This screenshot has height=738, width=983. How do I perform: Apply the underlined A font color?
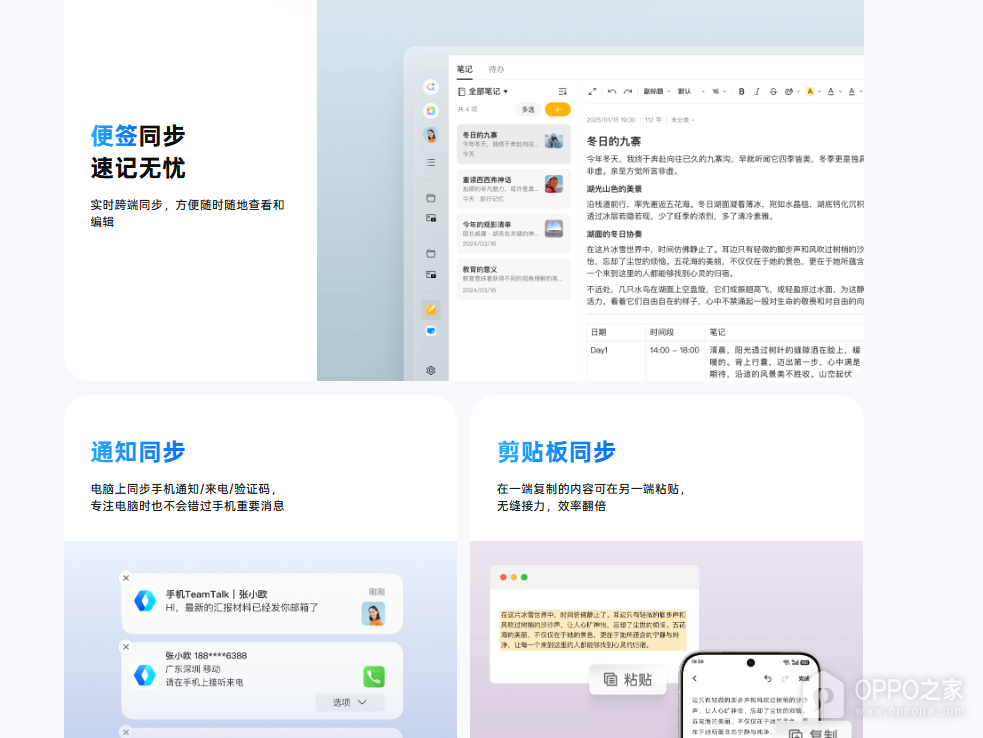831,92
